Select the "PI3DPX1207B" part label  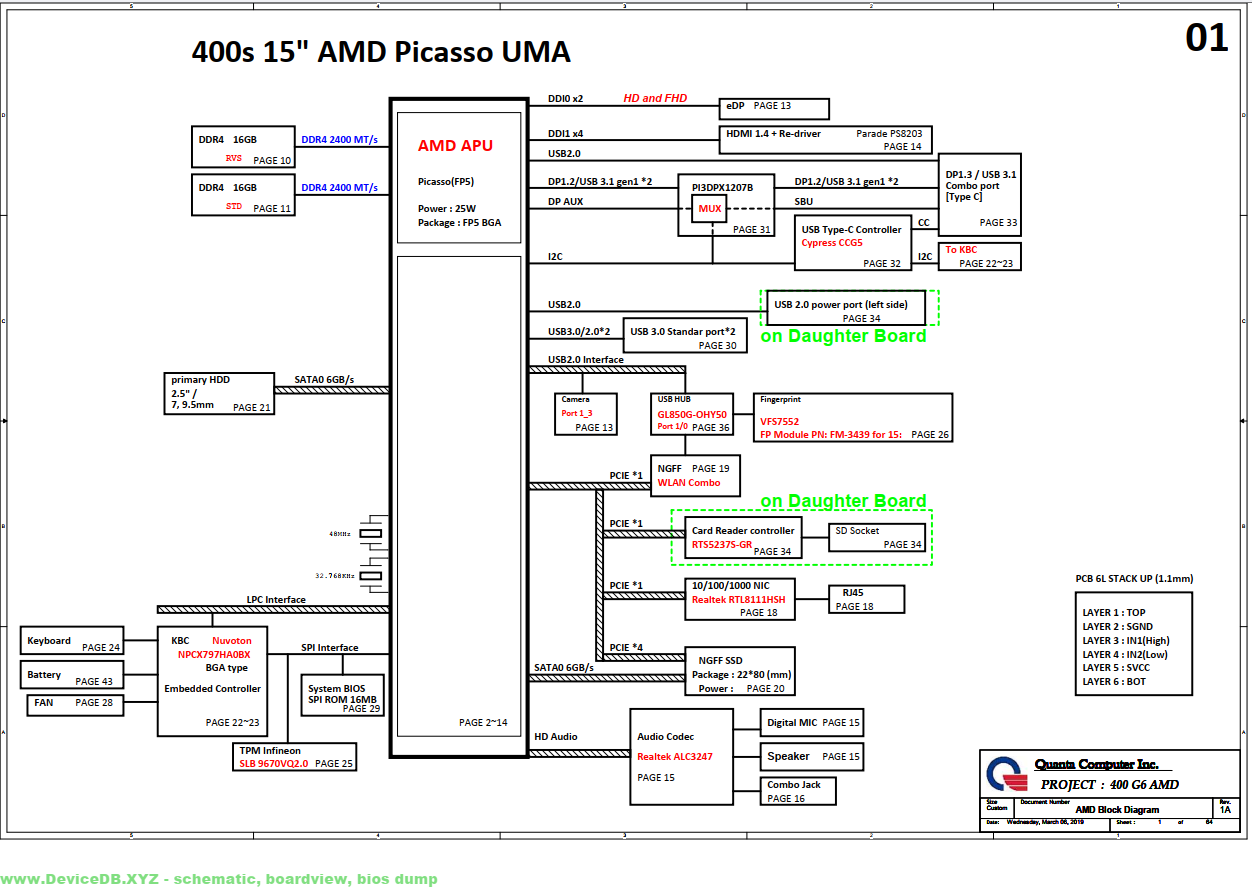point(722,187)
